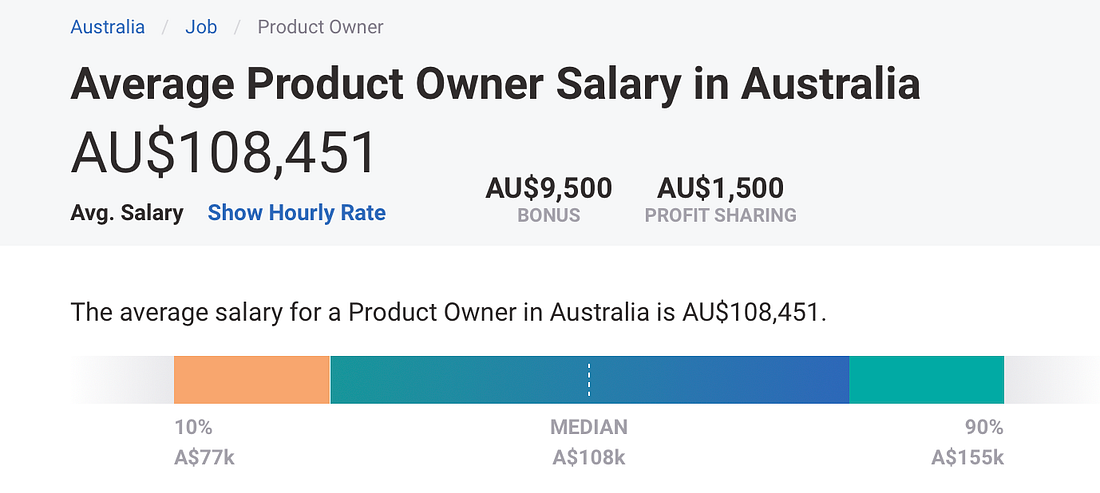Viewport: 1100px width, 493px height.
Task: Click the large AU$108,451 average salary amount
Action: coord(223,154)
